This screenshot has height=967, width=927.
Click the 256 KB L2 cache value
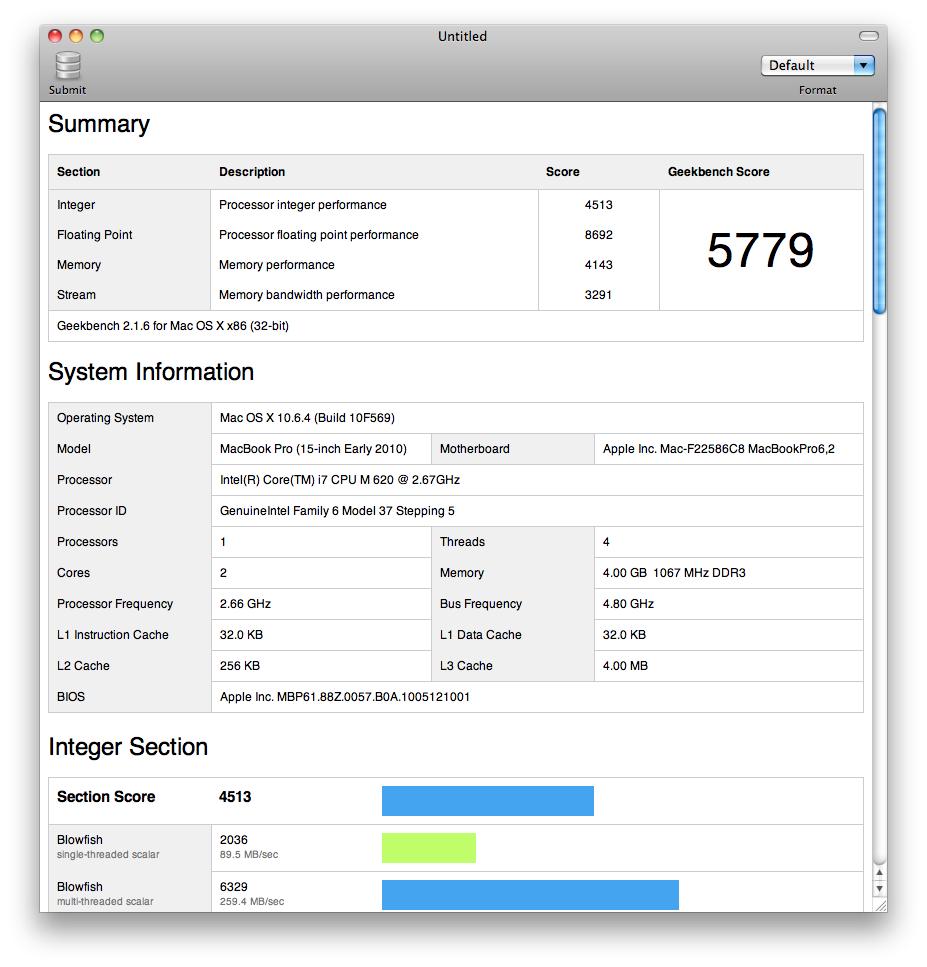pos(240,665)
